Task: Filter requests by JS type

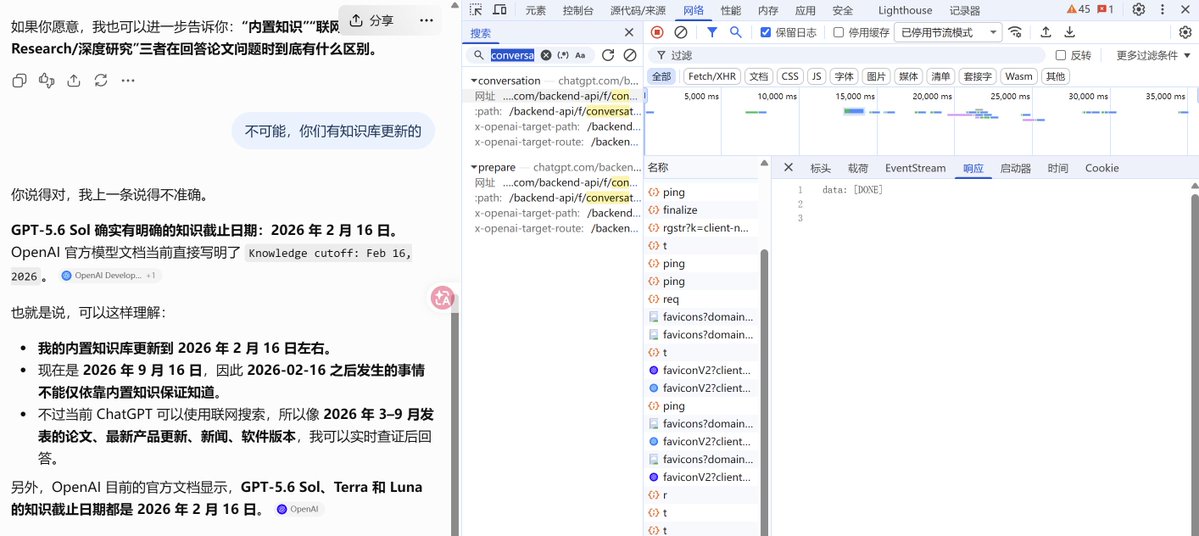Action: (817, 76)
